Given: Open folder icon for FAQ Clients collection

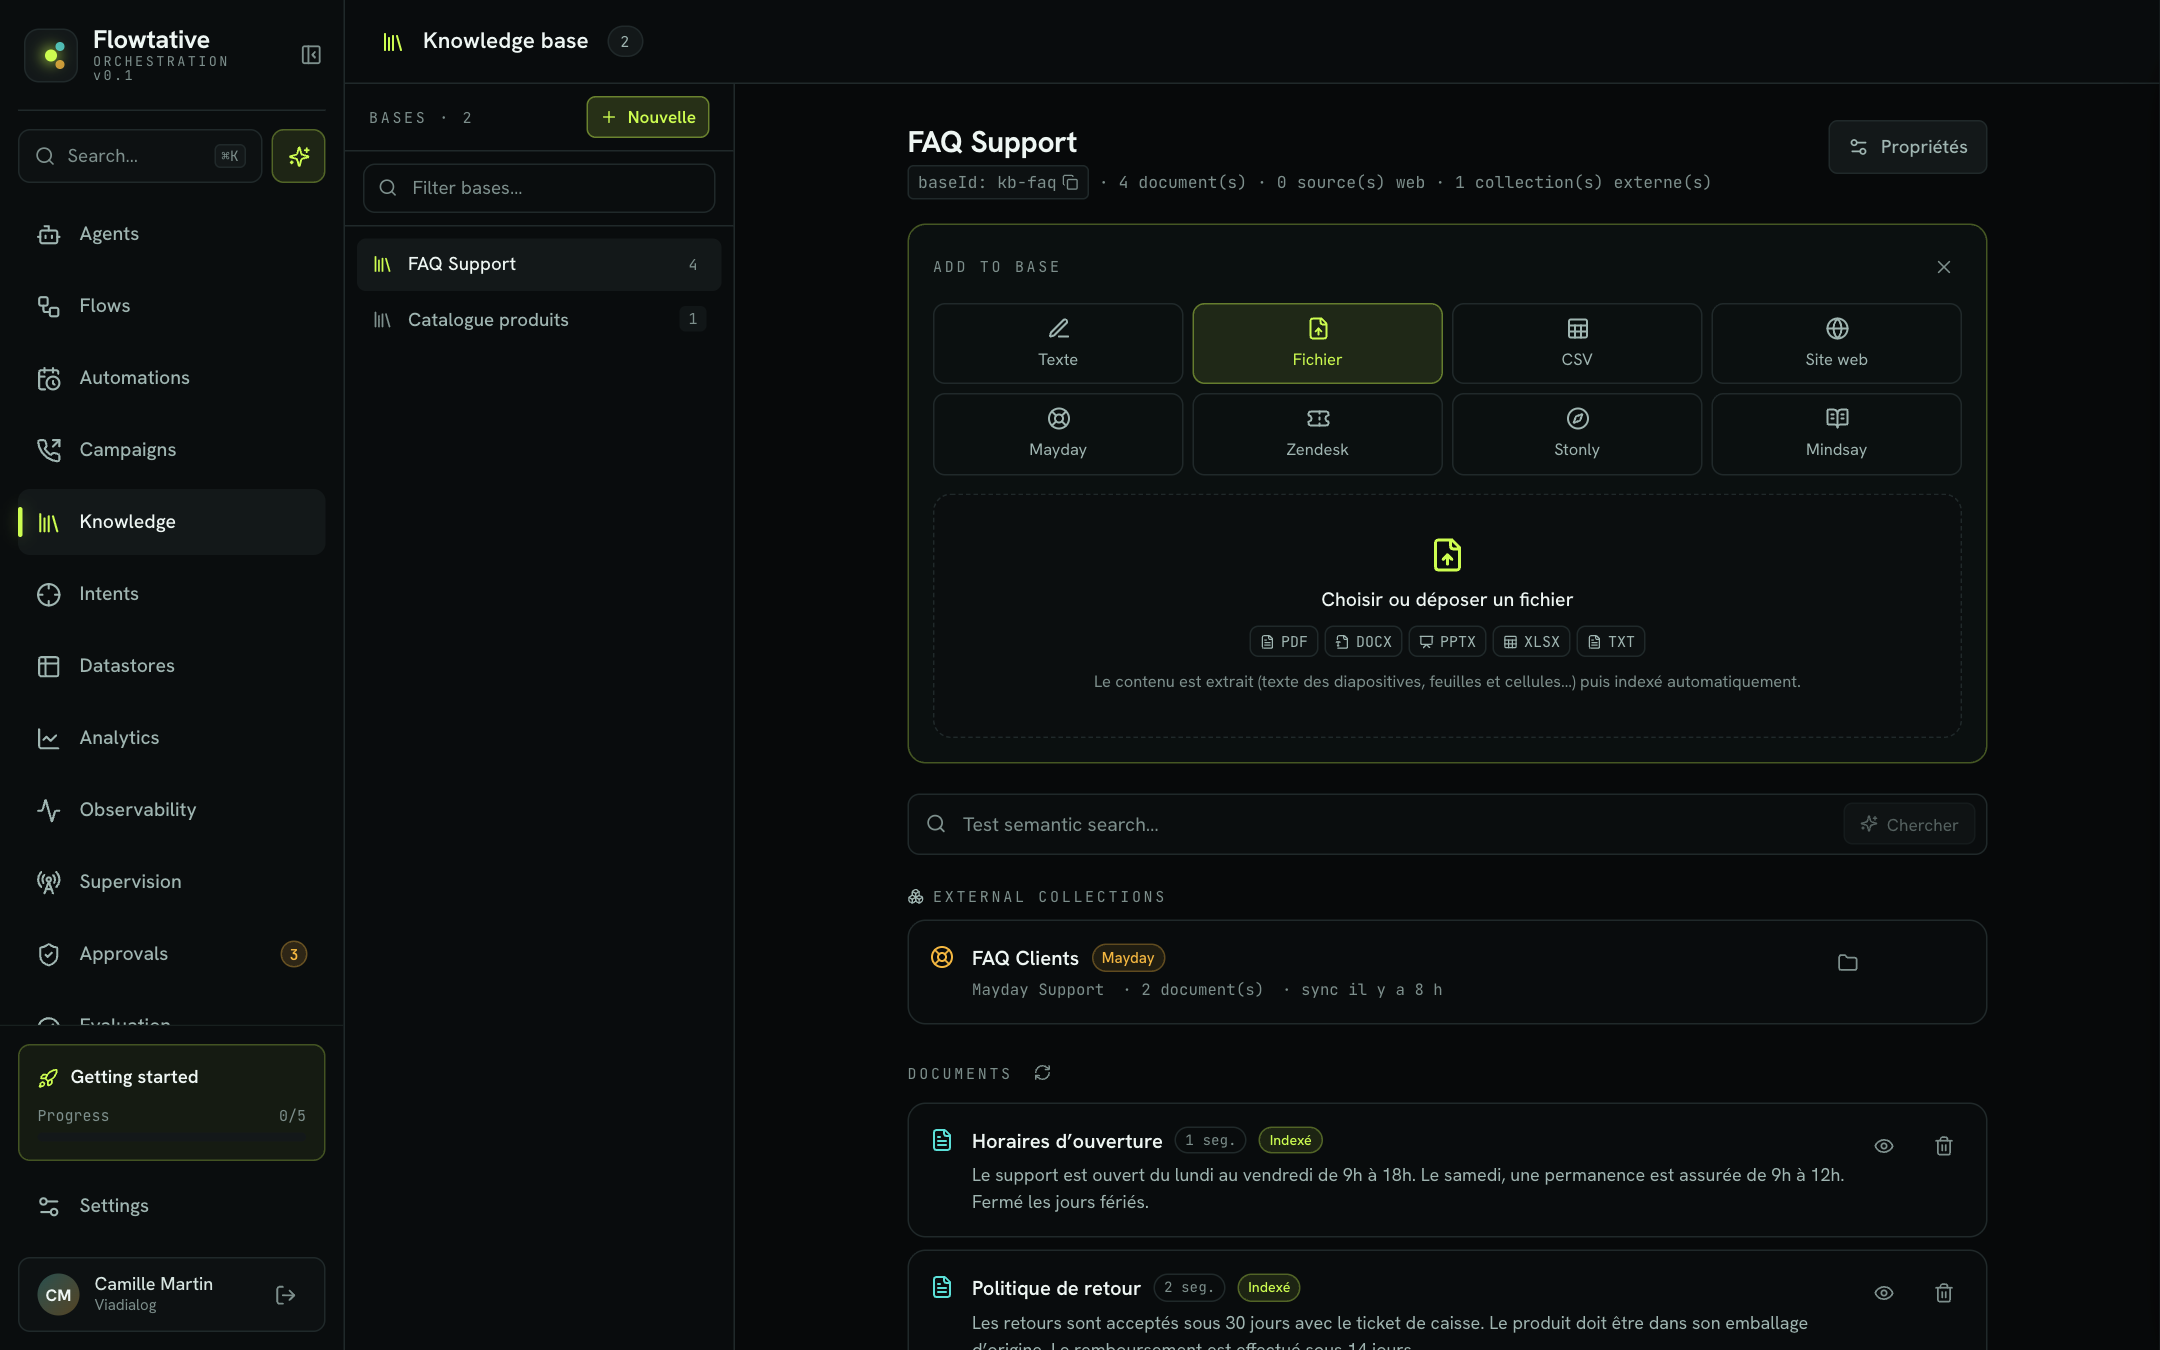Looking at the screenshot, I should click(1847, 962).
